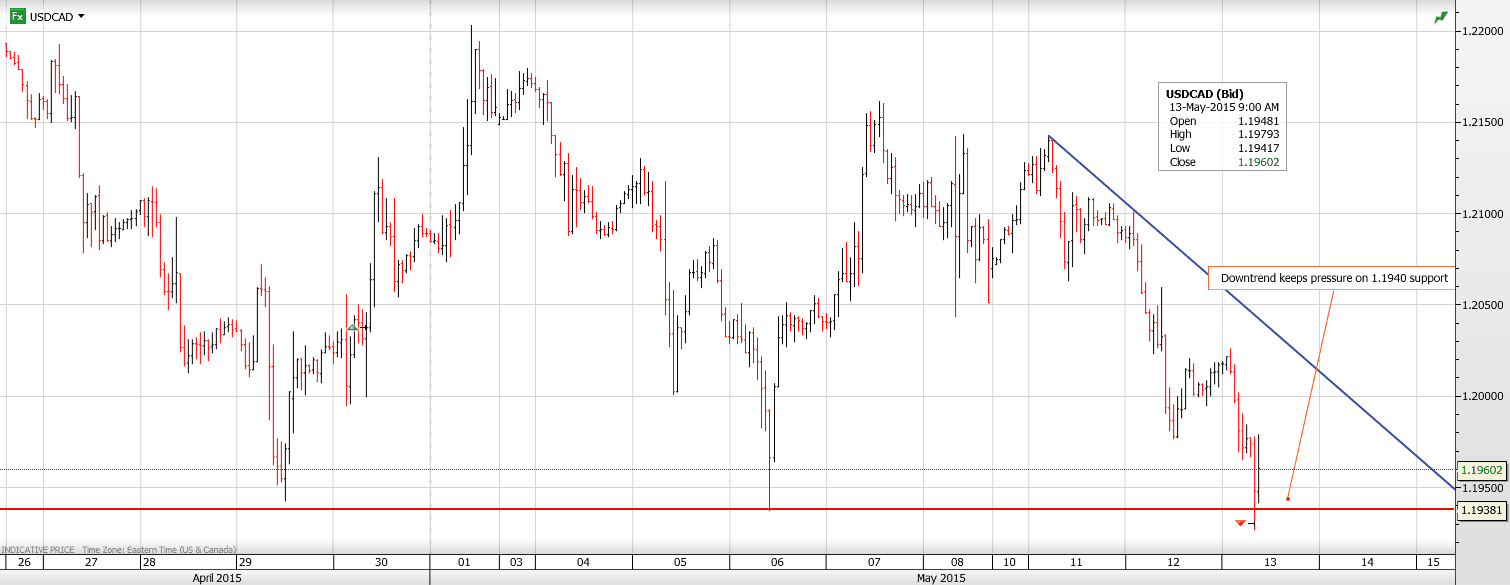This screenshot has width=1510, height=585.
Task: Click the green chart arrow icon top-right
Action: pyautogui.click(x=1440, y=17)
